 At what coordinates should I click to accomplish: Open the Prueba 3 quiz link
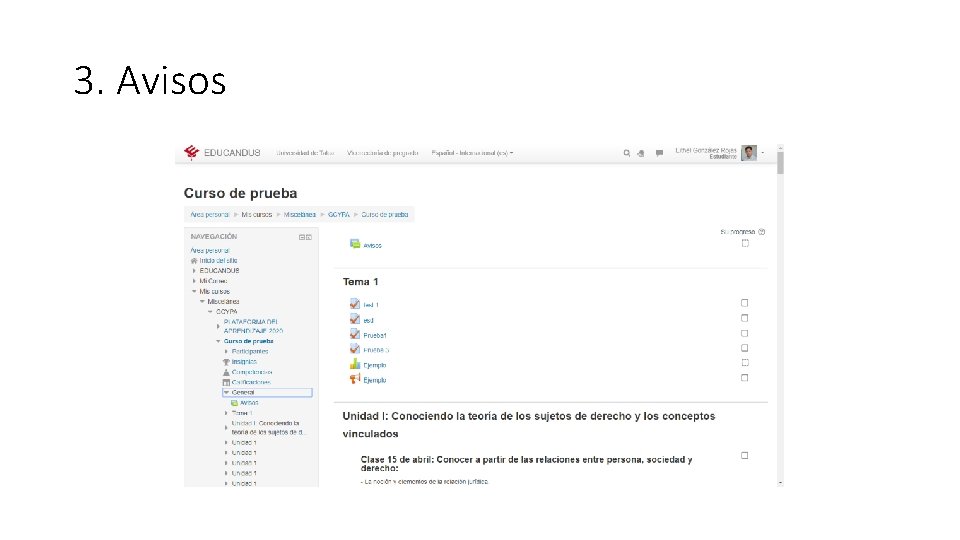(376, 350)
